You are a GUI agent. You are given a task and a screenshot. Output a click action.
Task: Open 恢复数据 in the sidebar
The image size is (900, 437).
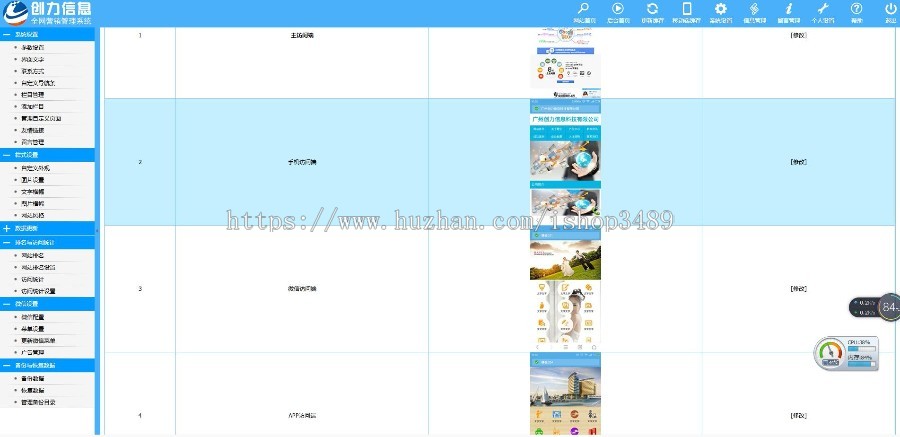click(33, 390)
